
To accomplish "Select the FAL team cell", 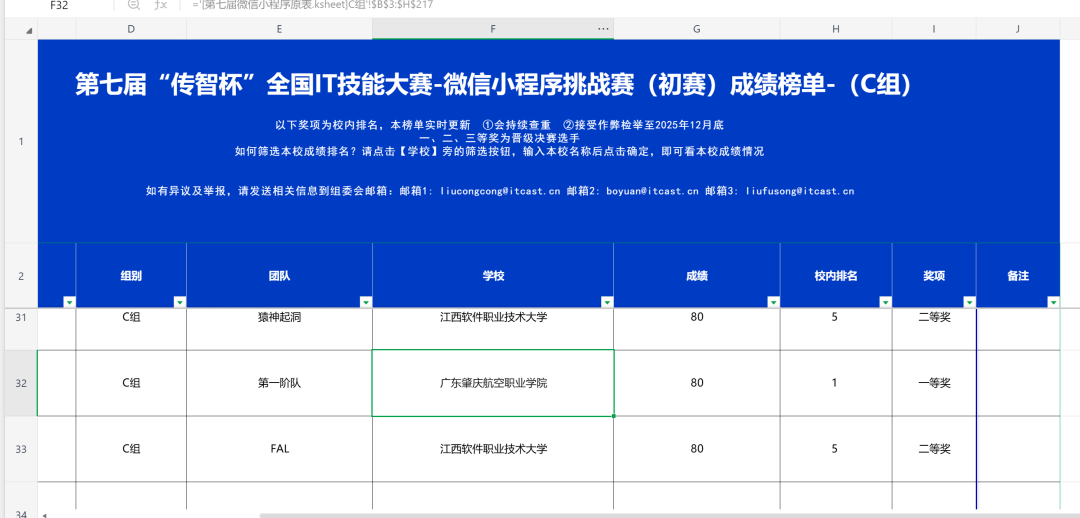I will point(279,449).
